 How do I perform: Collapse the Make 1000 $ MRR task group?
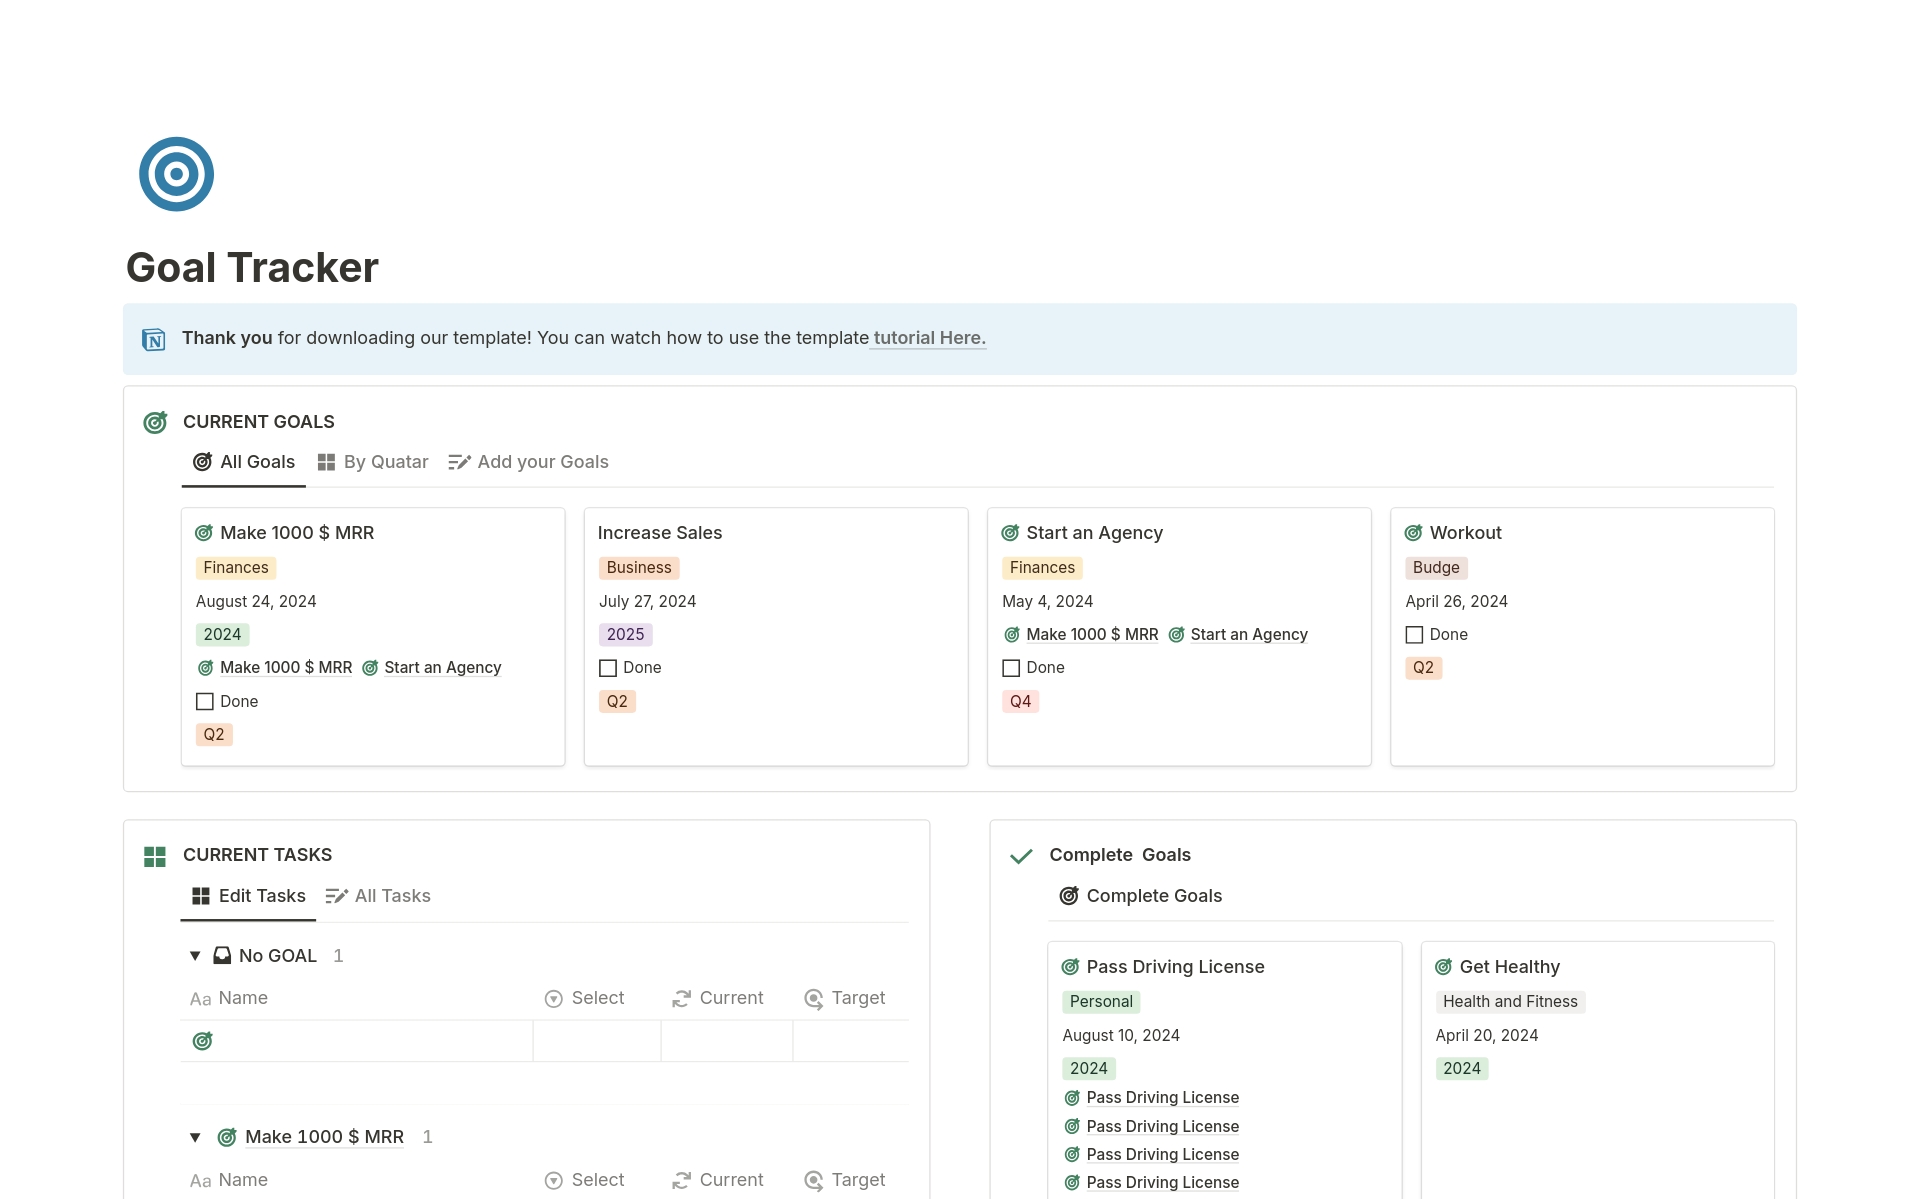pos(195,1137)
